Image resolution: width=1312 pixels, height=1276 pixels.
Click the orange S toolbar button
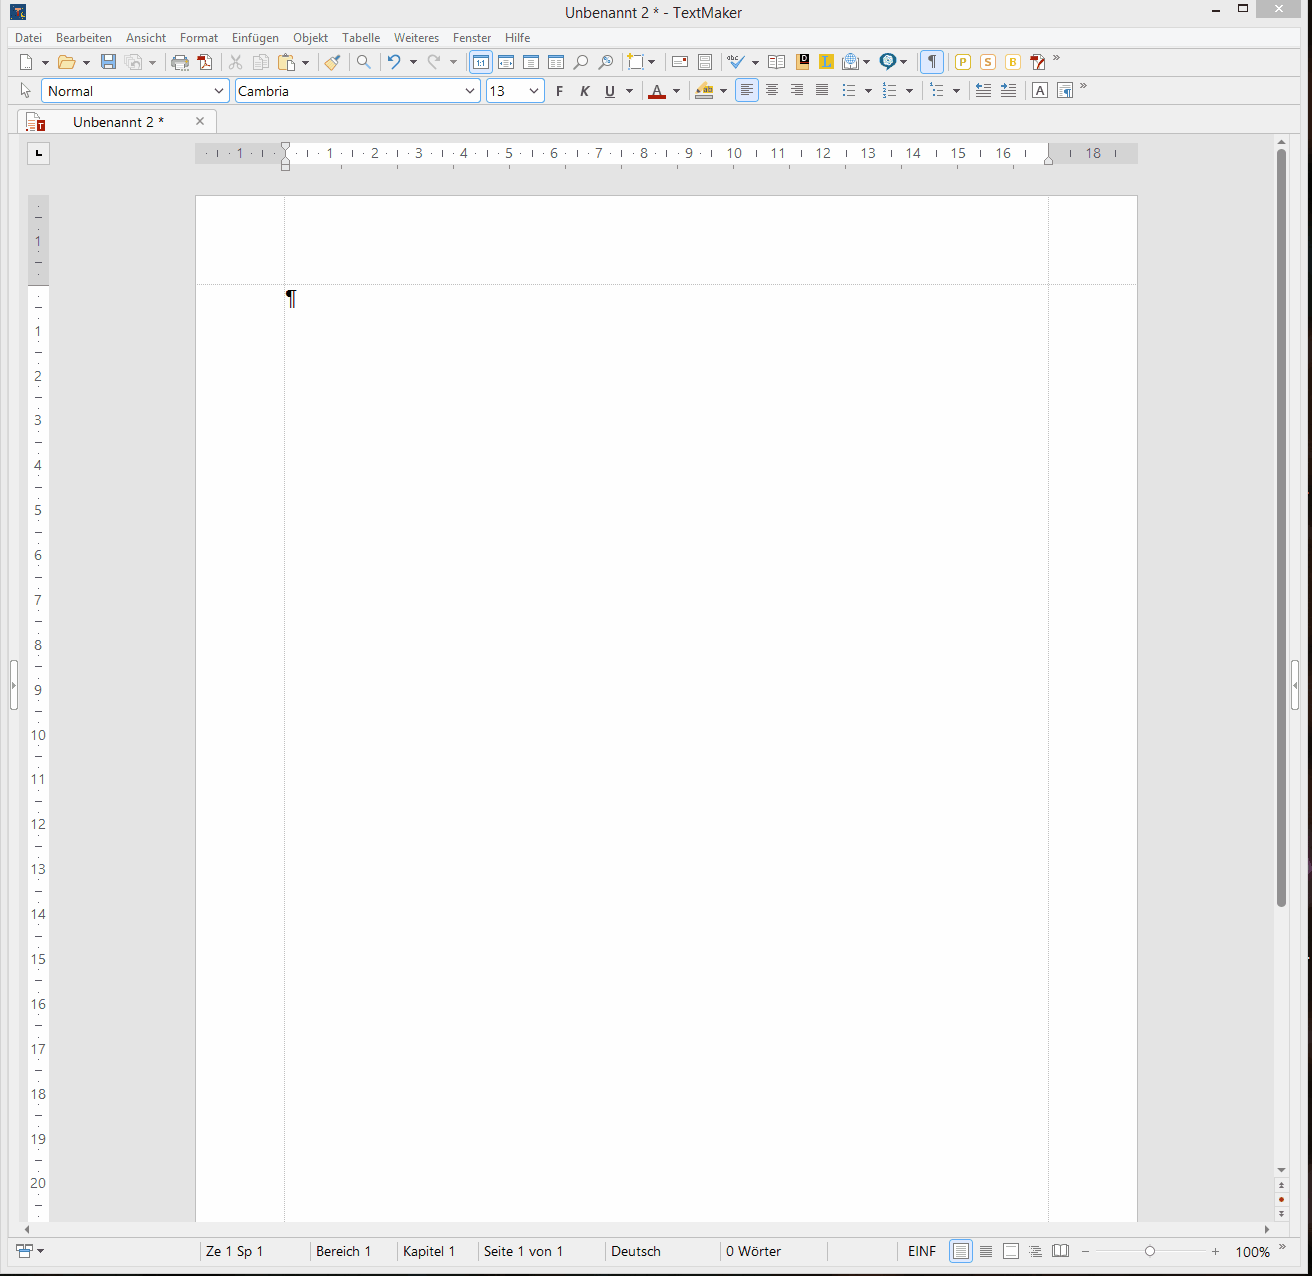tap(988, 62)
